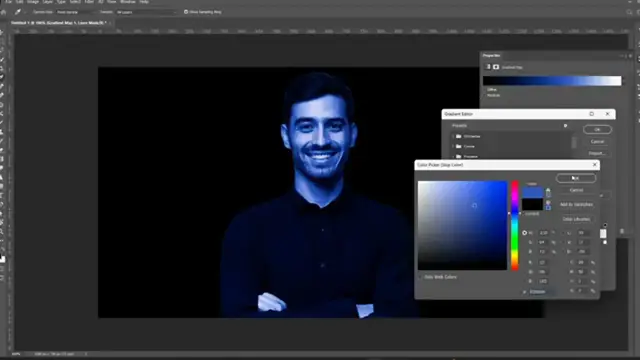Select the H hue radio button
The image size is (640, 360).
[524, 233]
